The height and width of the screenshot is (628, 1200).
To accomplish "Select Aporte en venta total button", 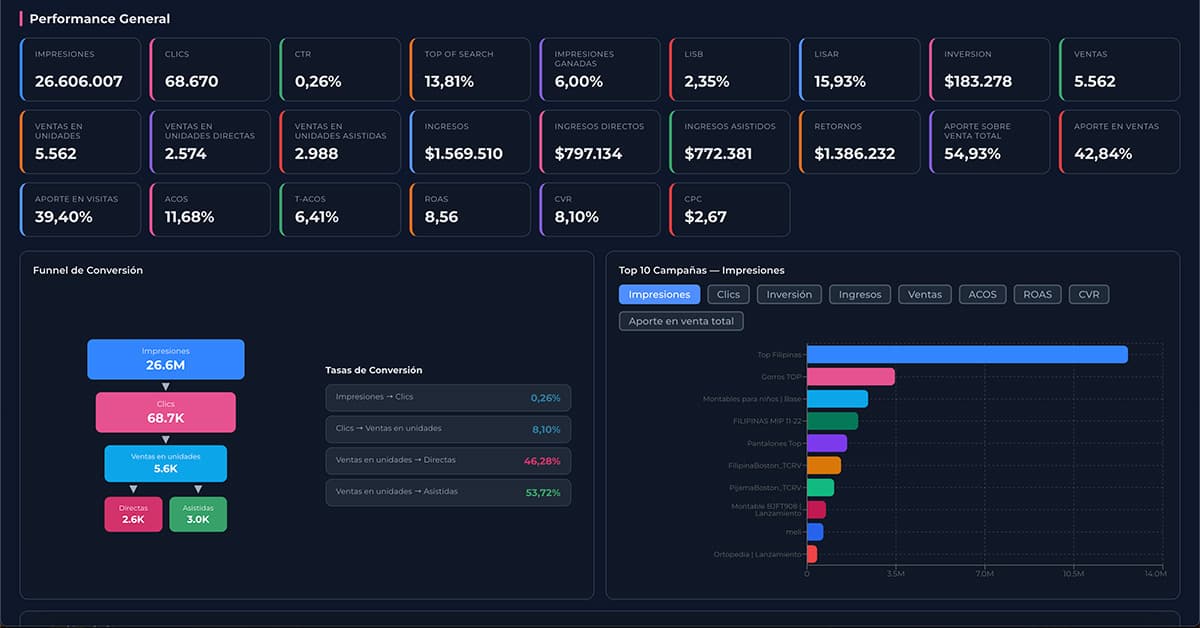I will (x=681, y=322).
